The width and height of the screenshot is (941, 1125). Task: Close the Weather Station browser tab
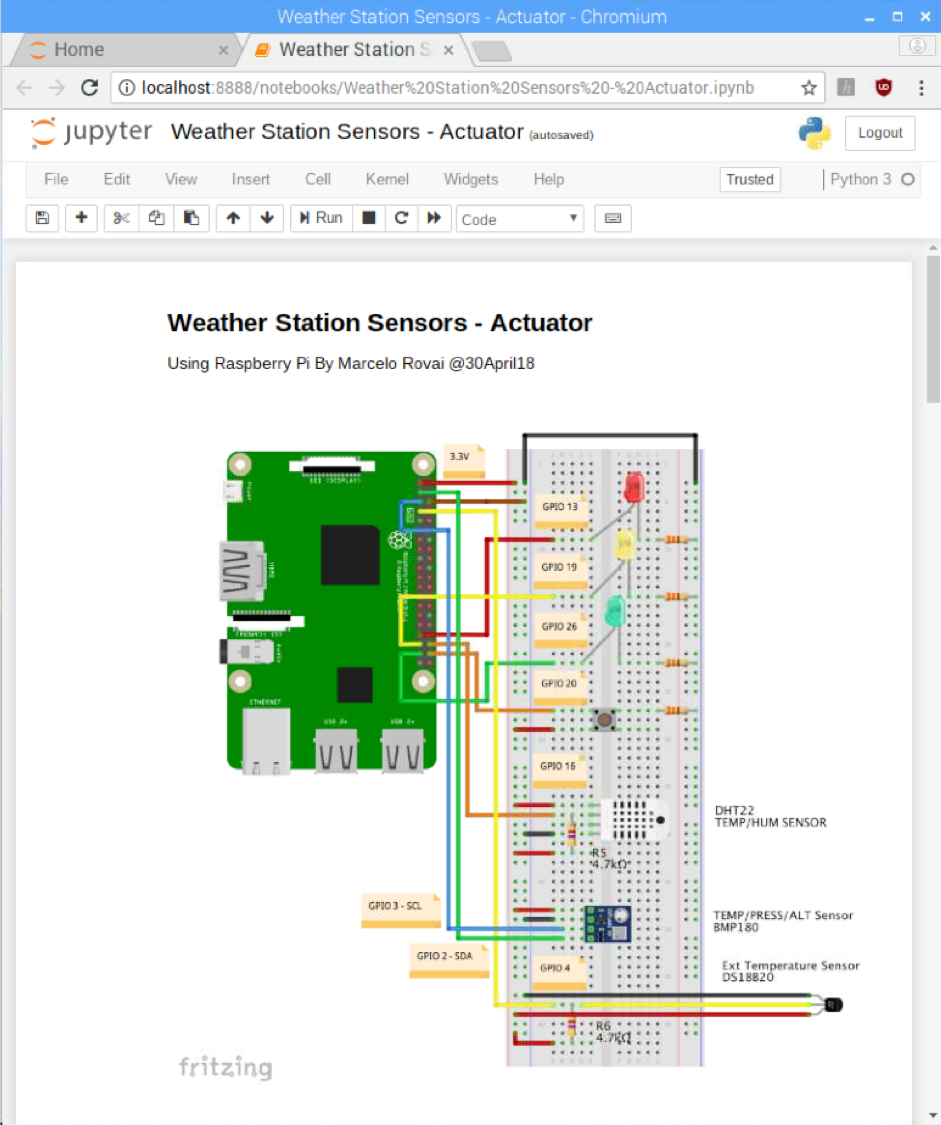coord(448,50)
